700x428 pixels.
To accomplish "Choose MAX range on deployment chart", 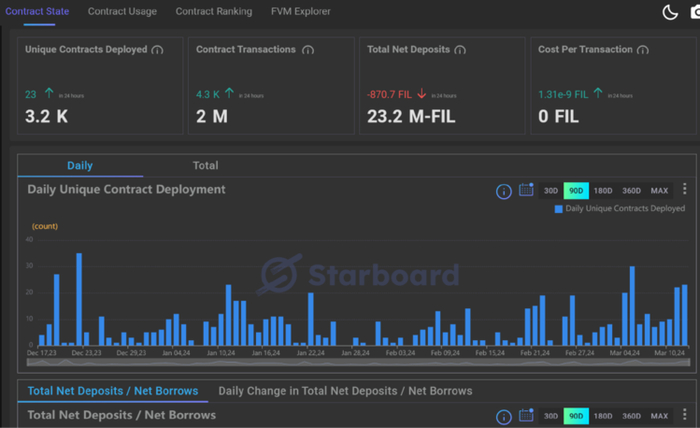I will tap(659, 191).
